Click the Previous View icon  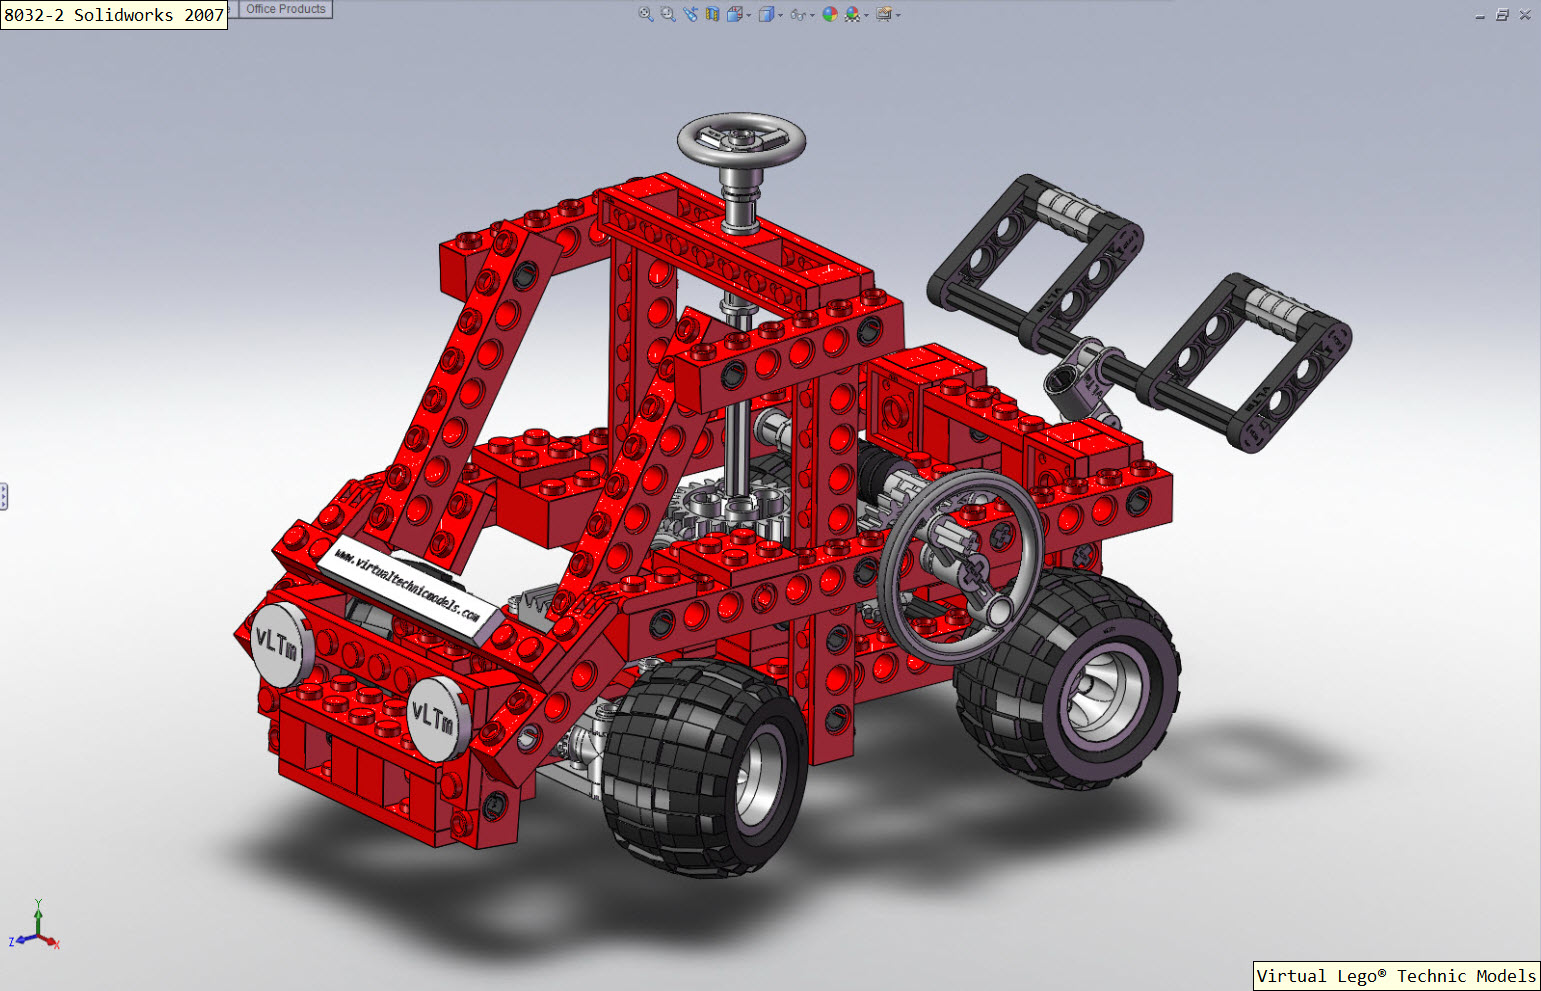pyautogui.click(x=690, y=14)
